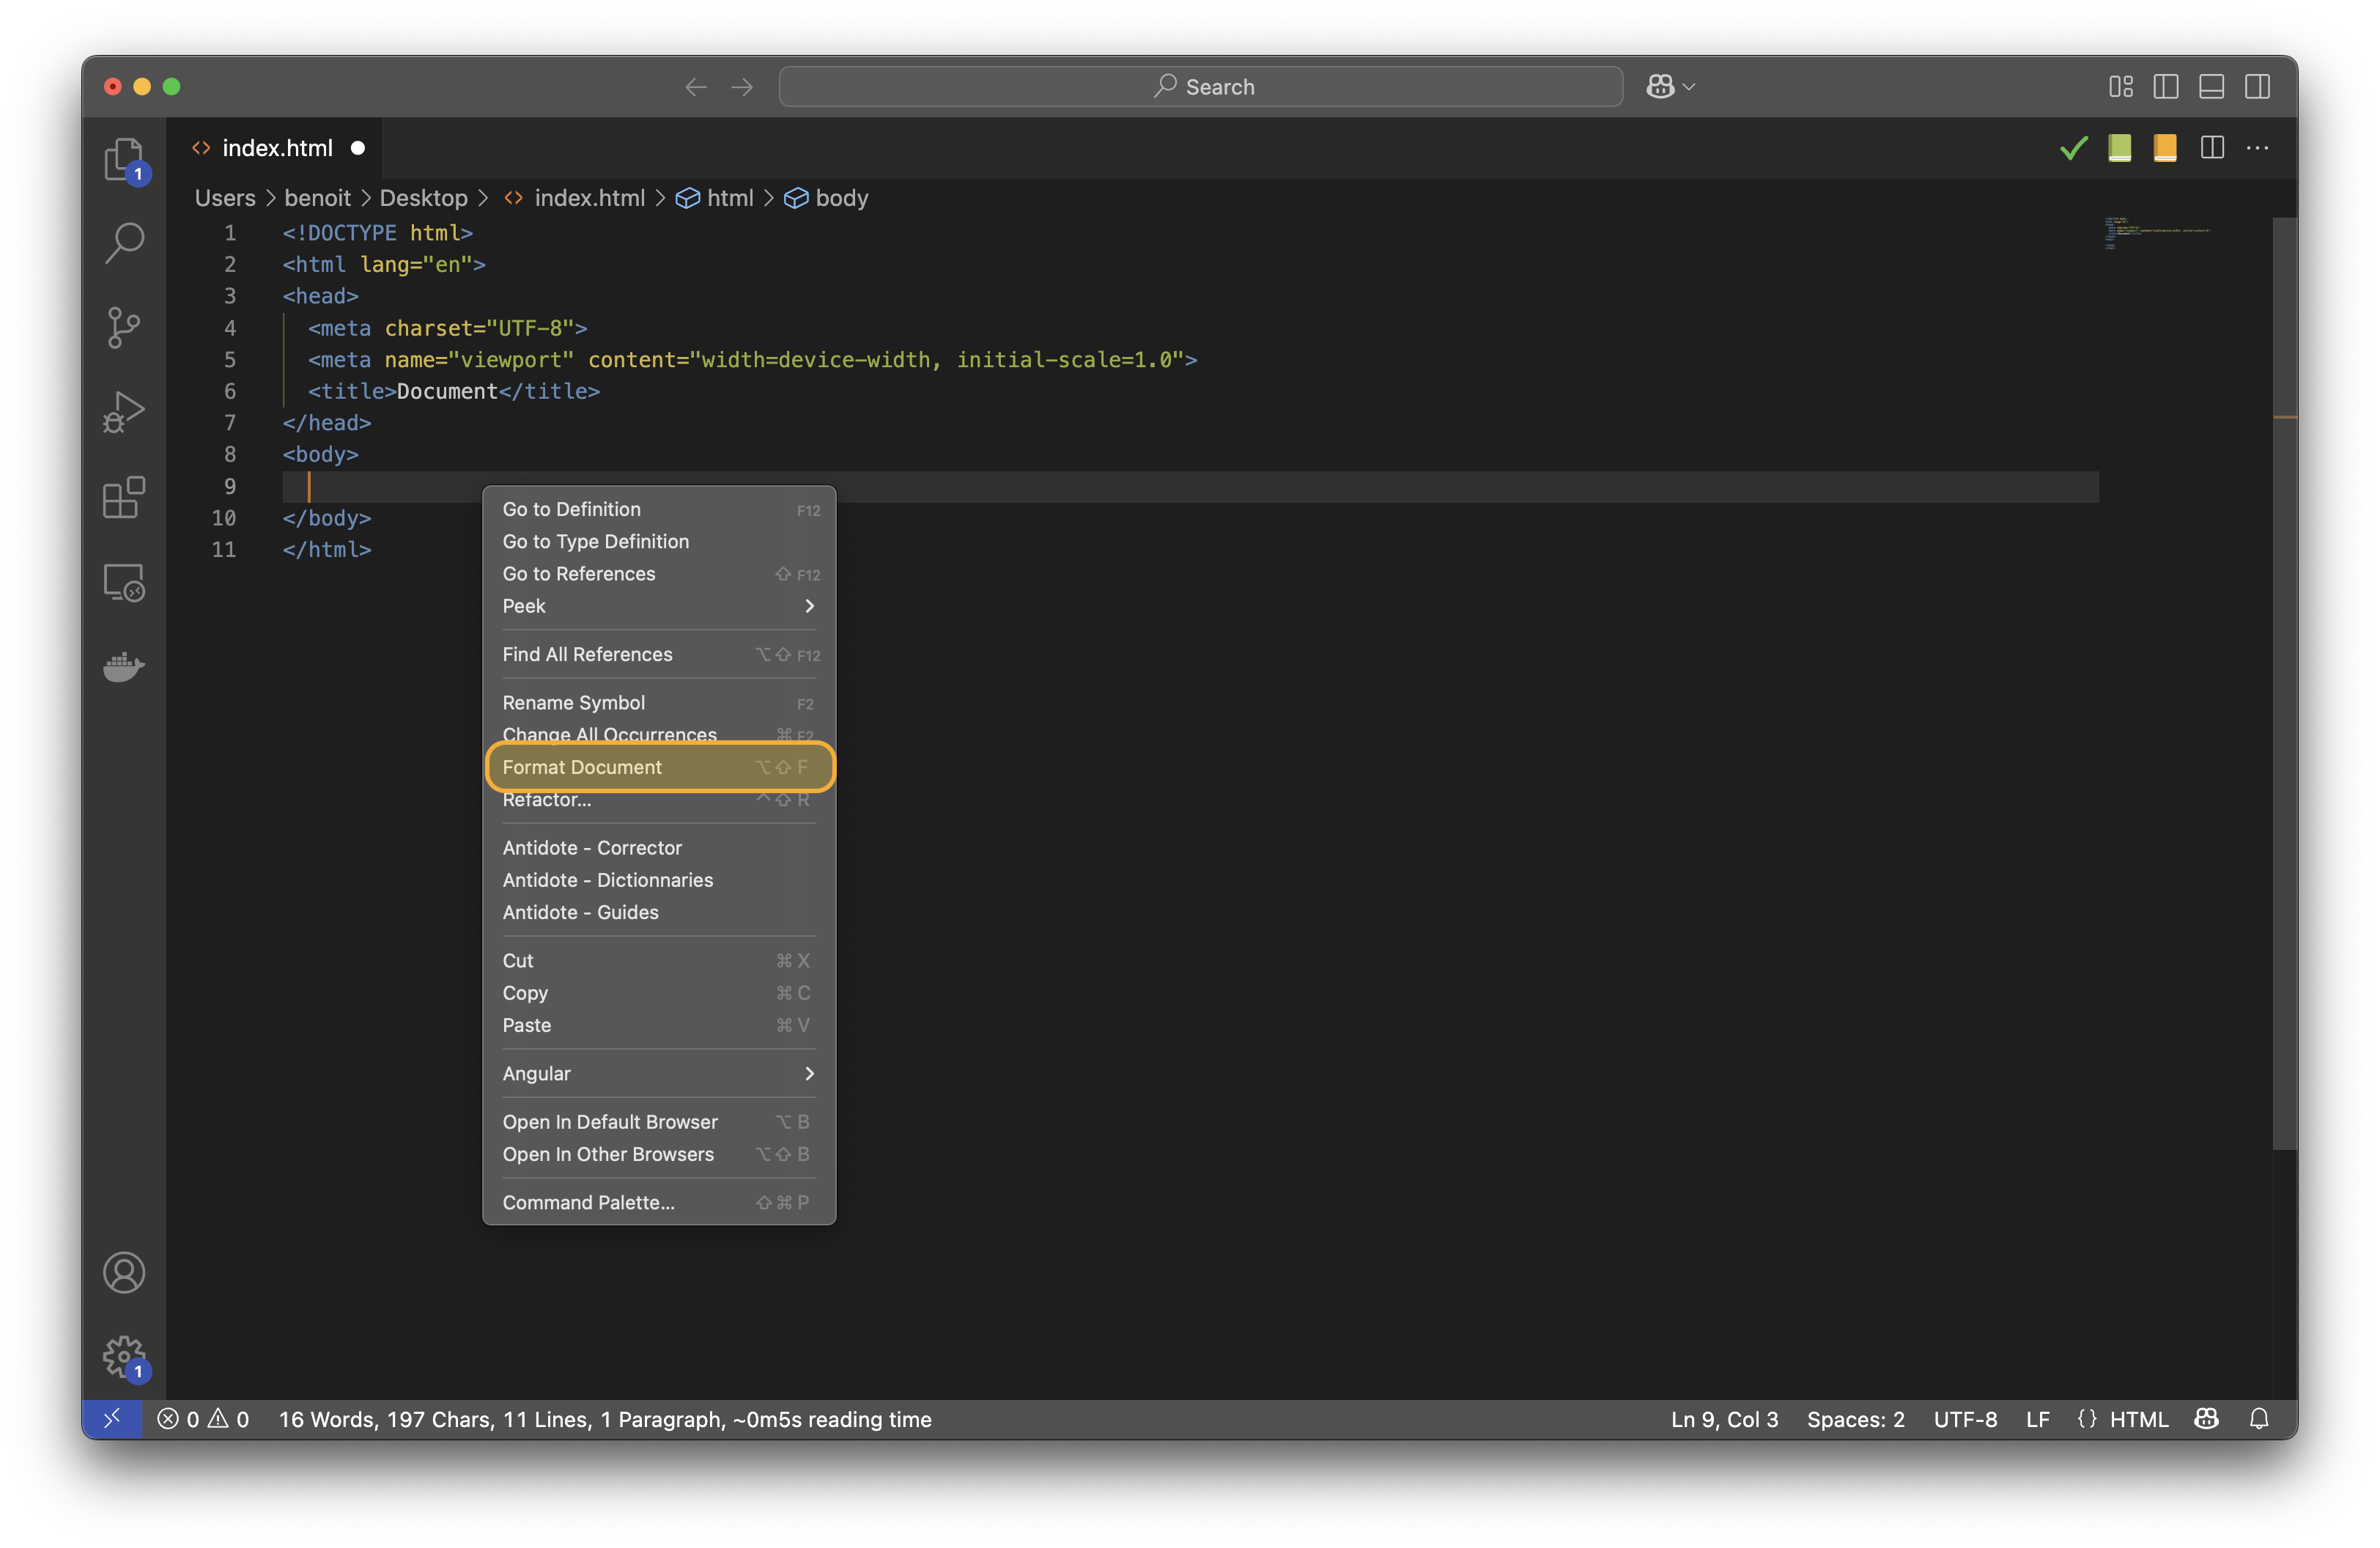Toggle the bottom panel visibility

[2211, 87]
